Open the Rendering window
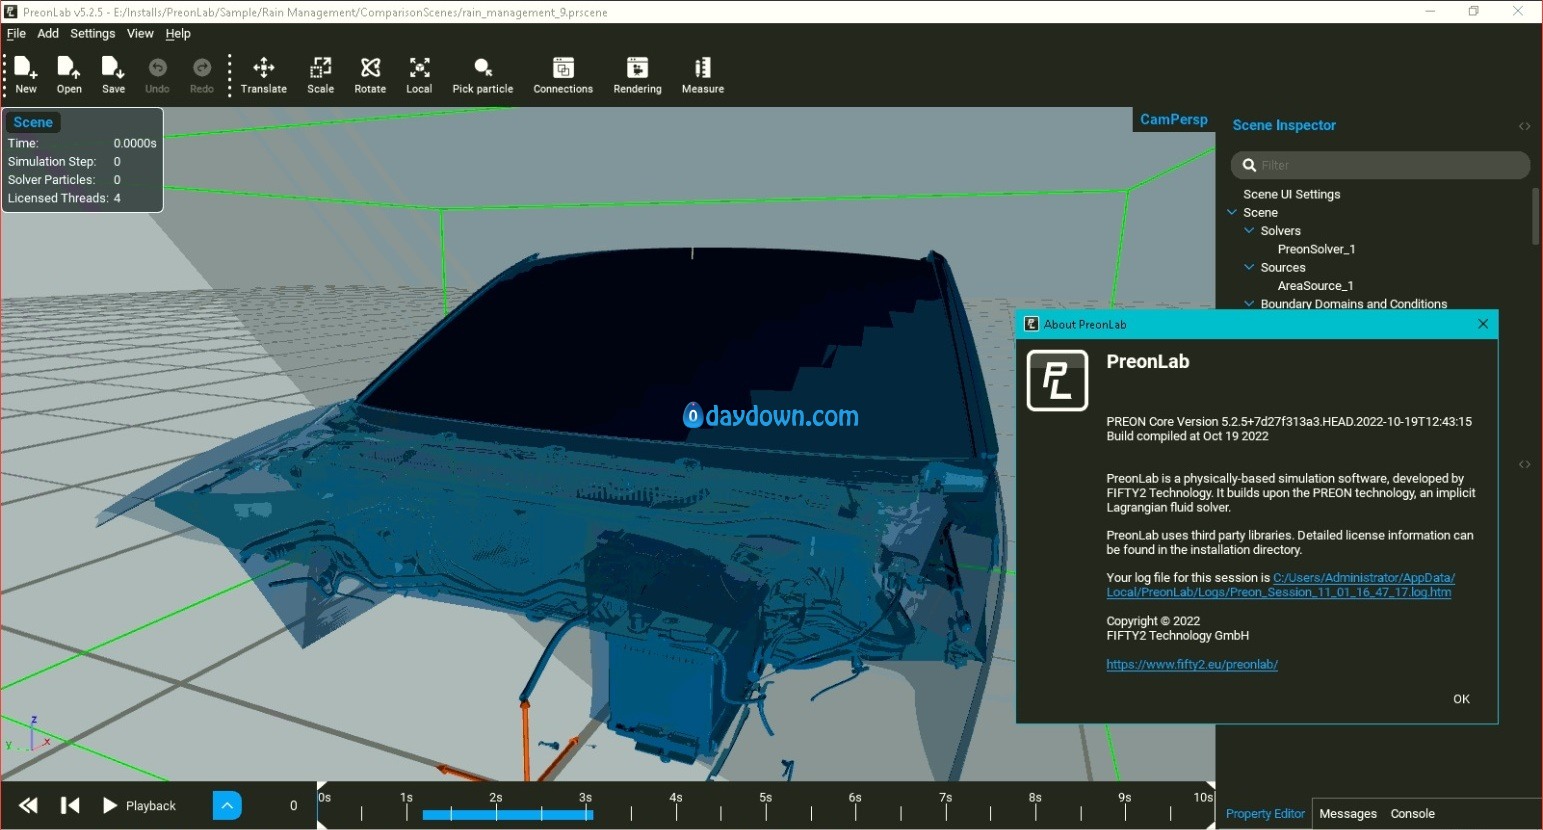Screen dimensions: 1543x830 pos(637,75)
